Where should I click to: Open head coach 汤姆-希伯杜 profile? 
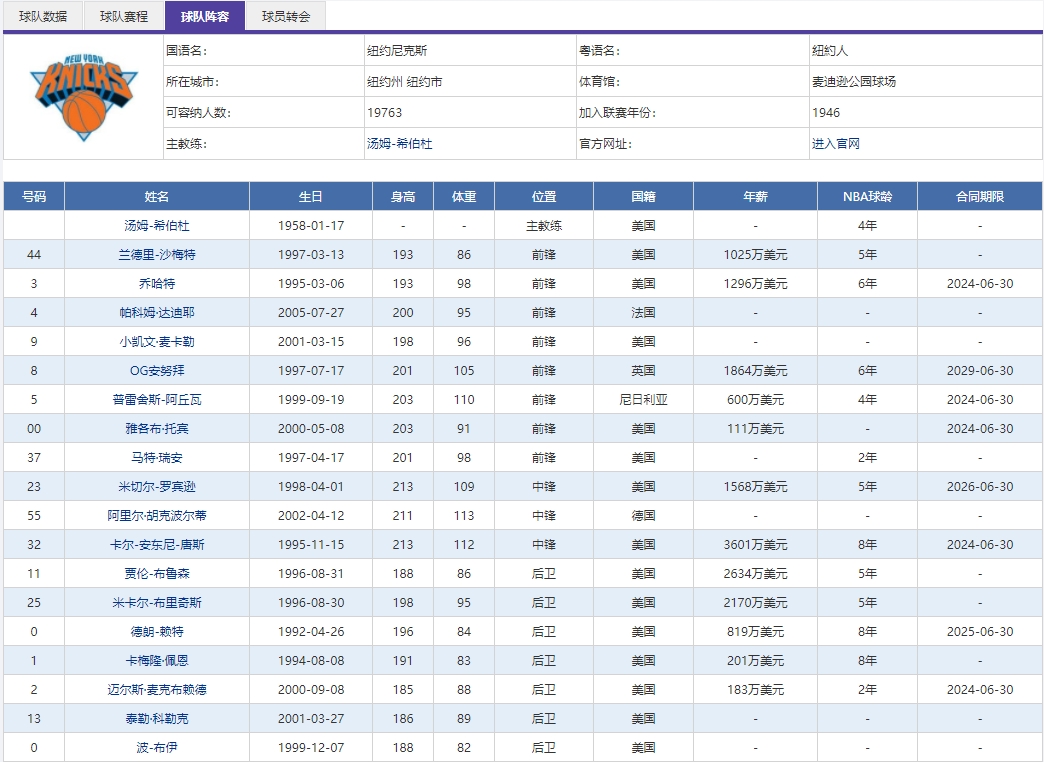tap(160, 225)
